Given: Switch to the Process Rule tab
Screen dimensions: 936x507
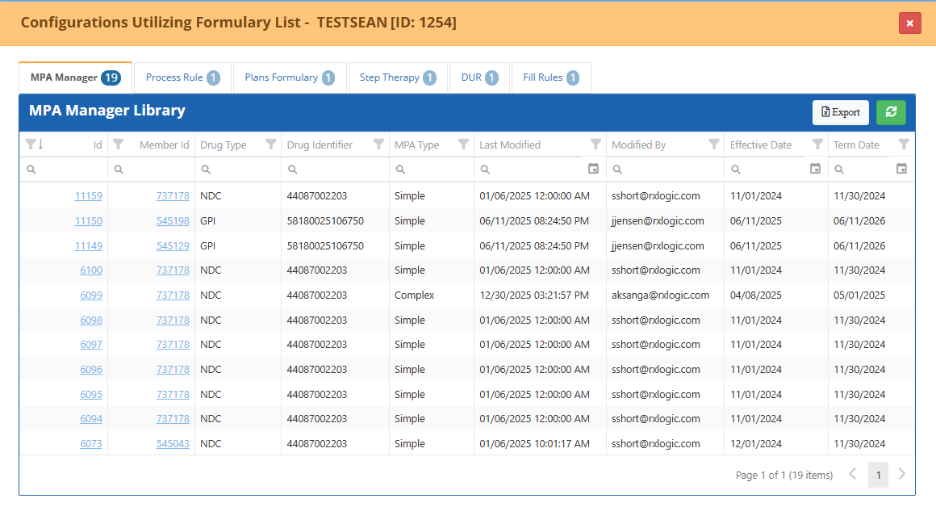Looking at the screenshot, I should pos(182,77).
